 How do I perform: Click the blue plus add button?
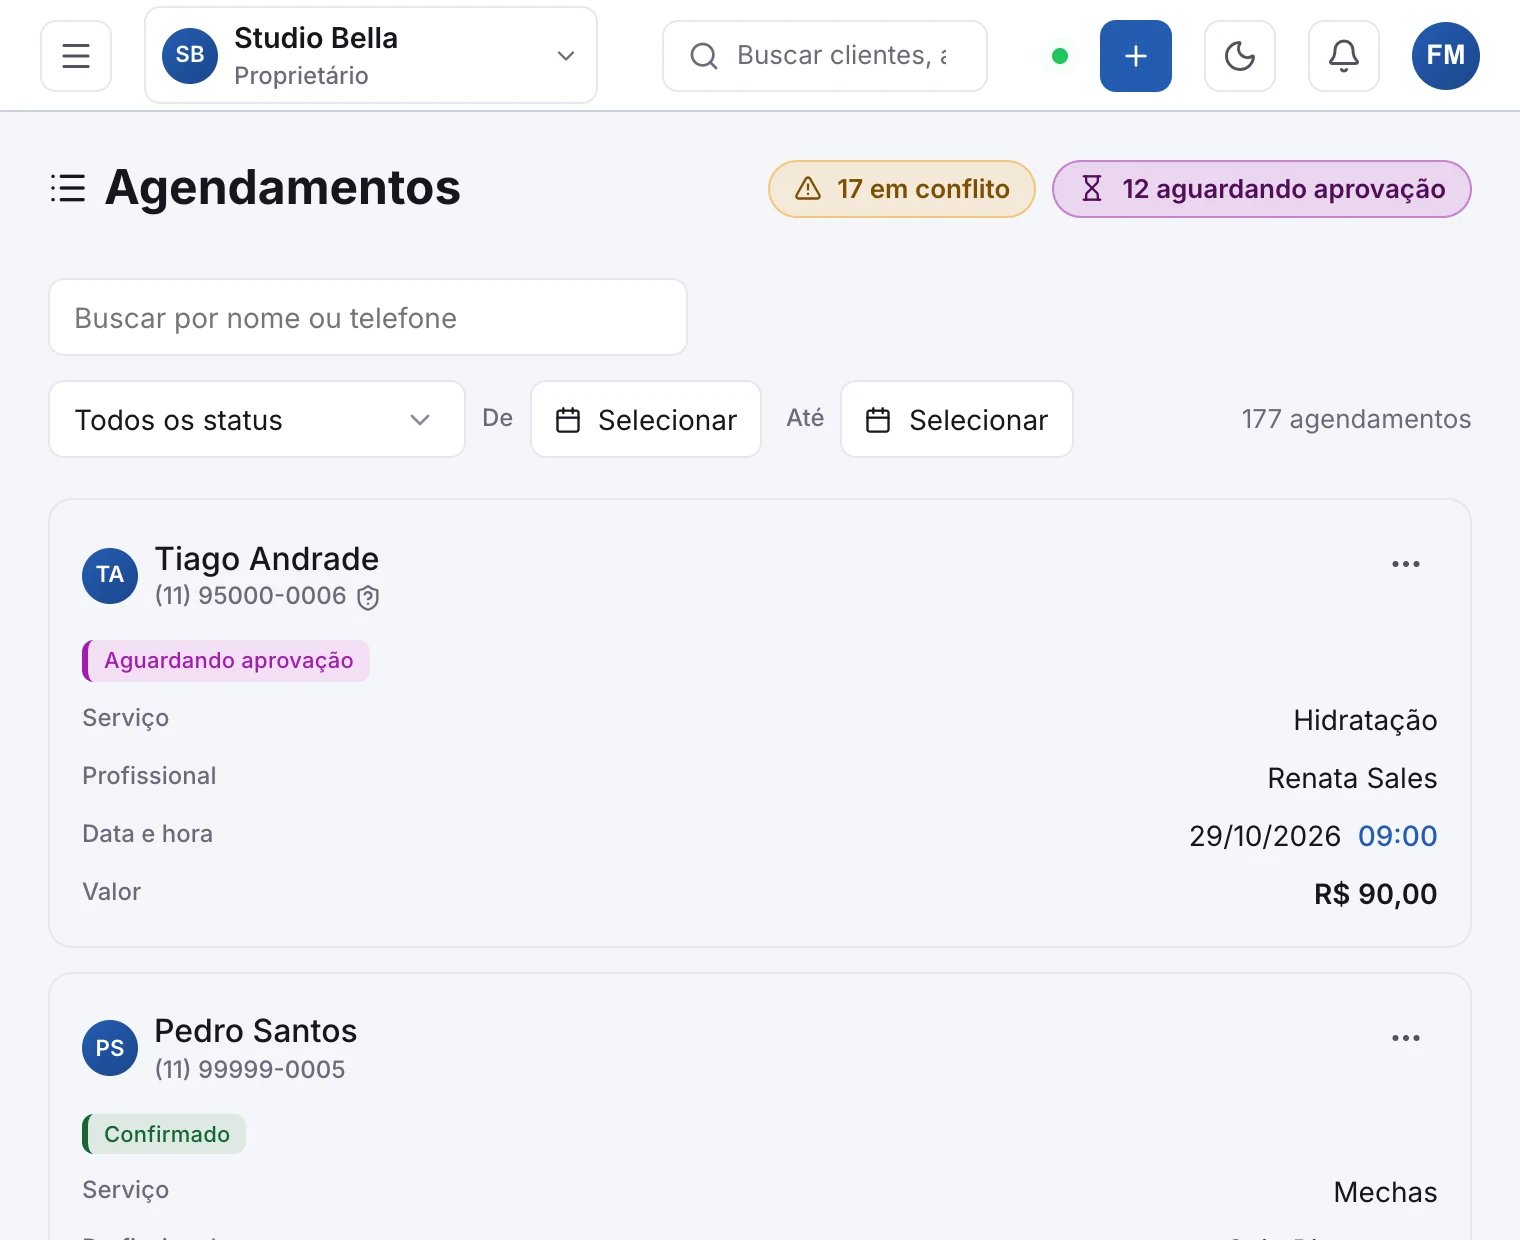[x=1136, y=56]
